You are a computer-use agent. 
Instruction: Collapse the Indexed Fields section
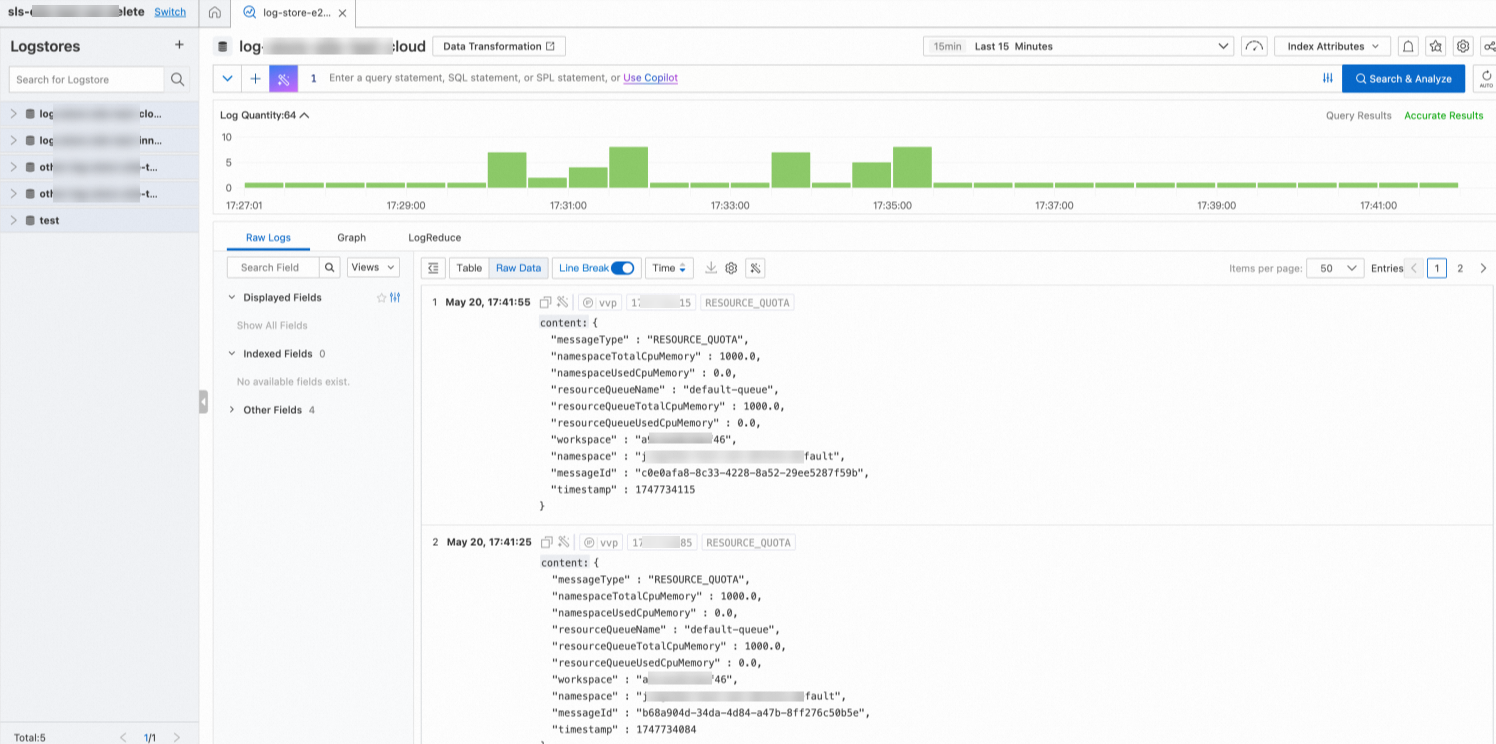coord(232,353)
